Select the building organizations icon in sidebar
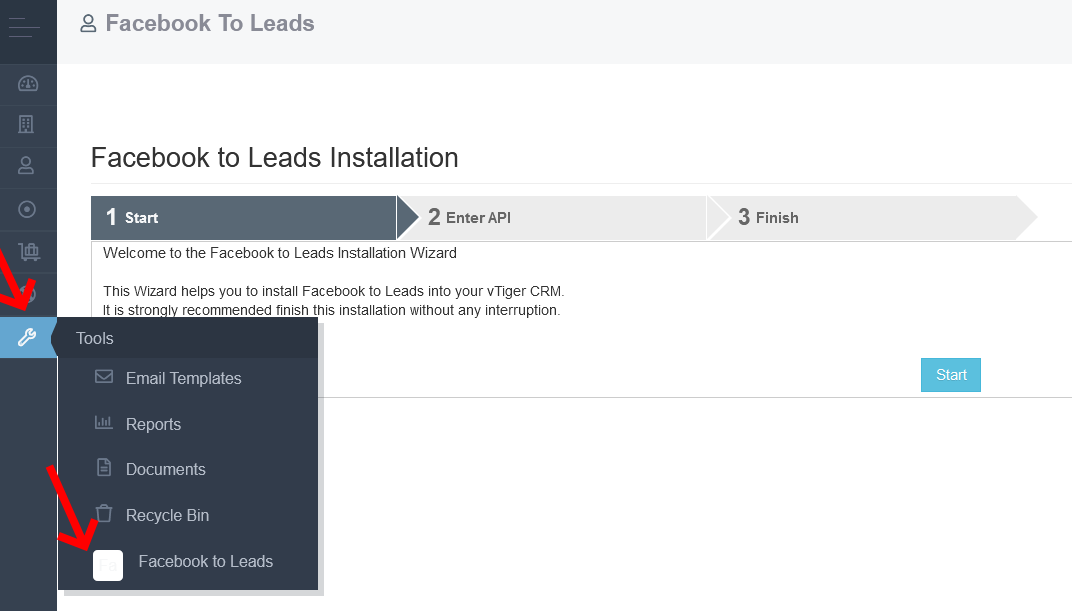This screenshot has height=611, width=1072. pos(26,124)
